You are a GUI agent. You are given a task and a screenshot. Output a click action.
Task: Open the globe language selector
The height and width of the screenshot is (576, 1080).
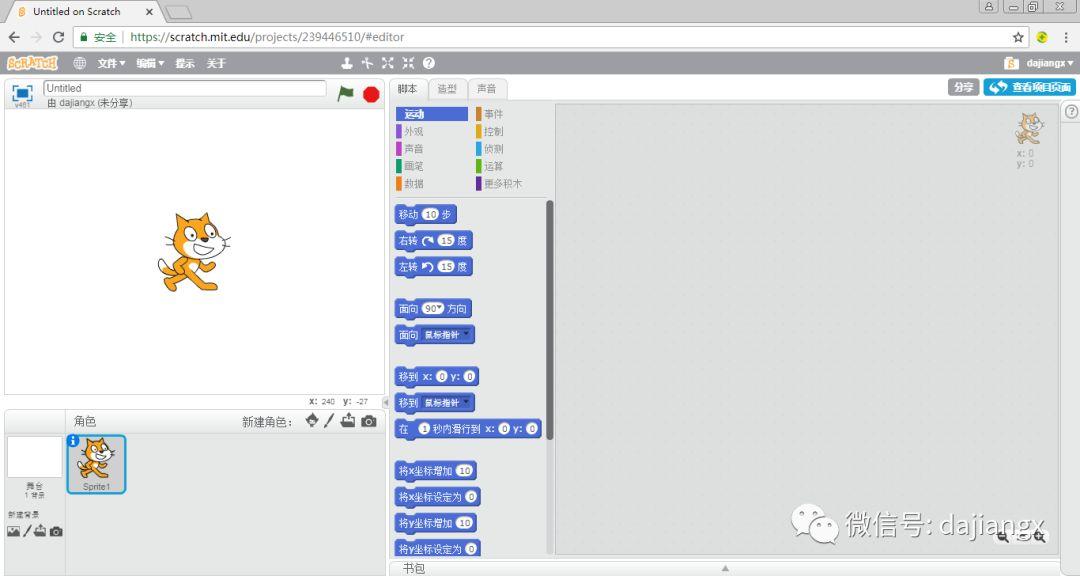click(x=80, y=63)
